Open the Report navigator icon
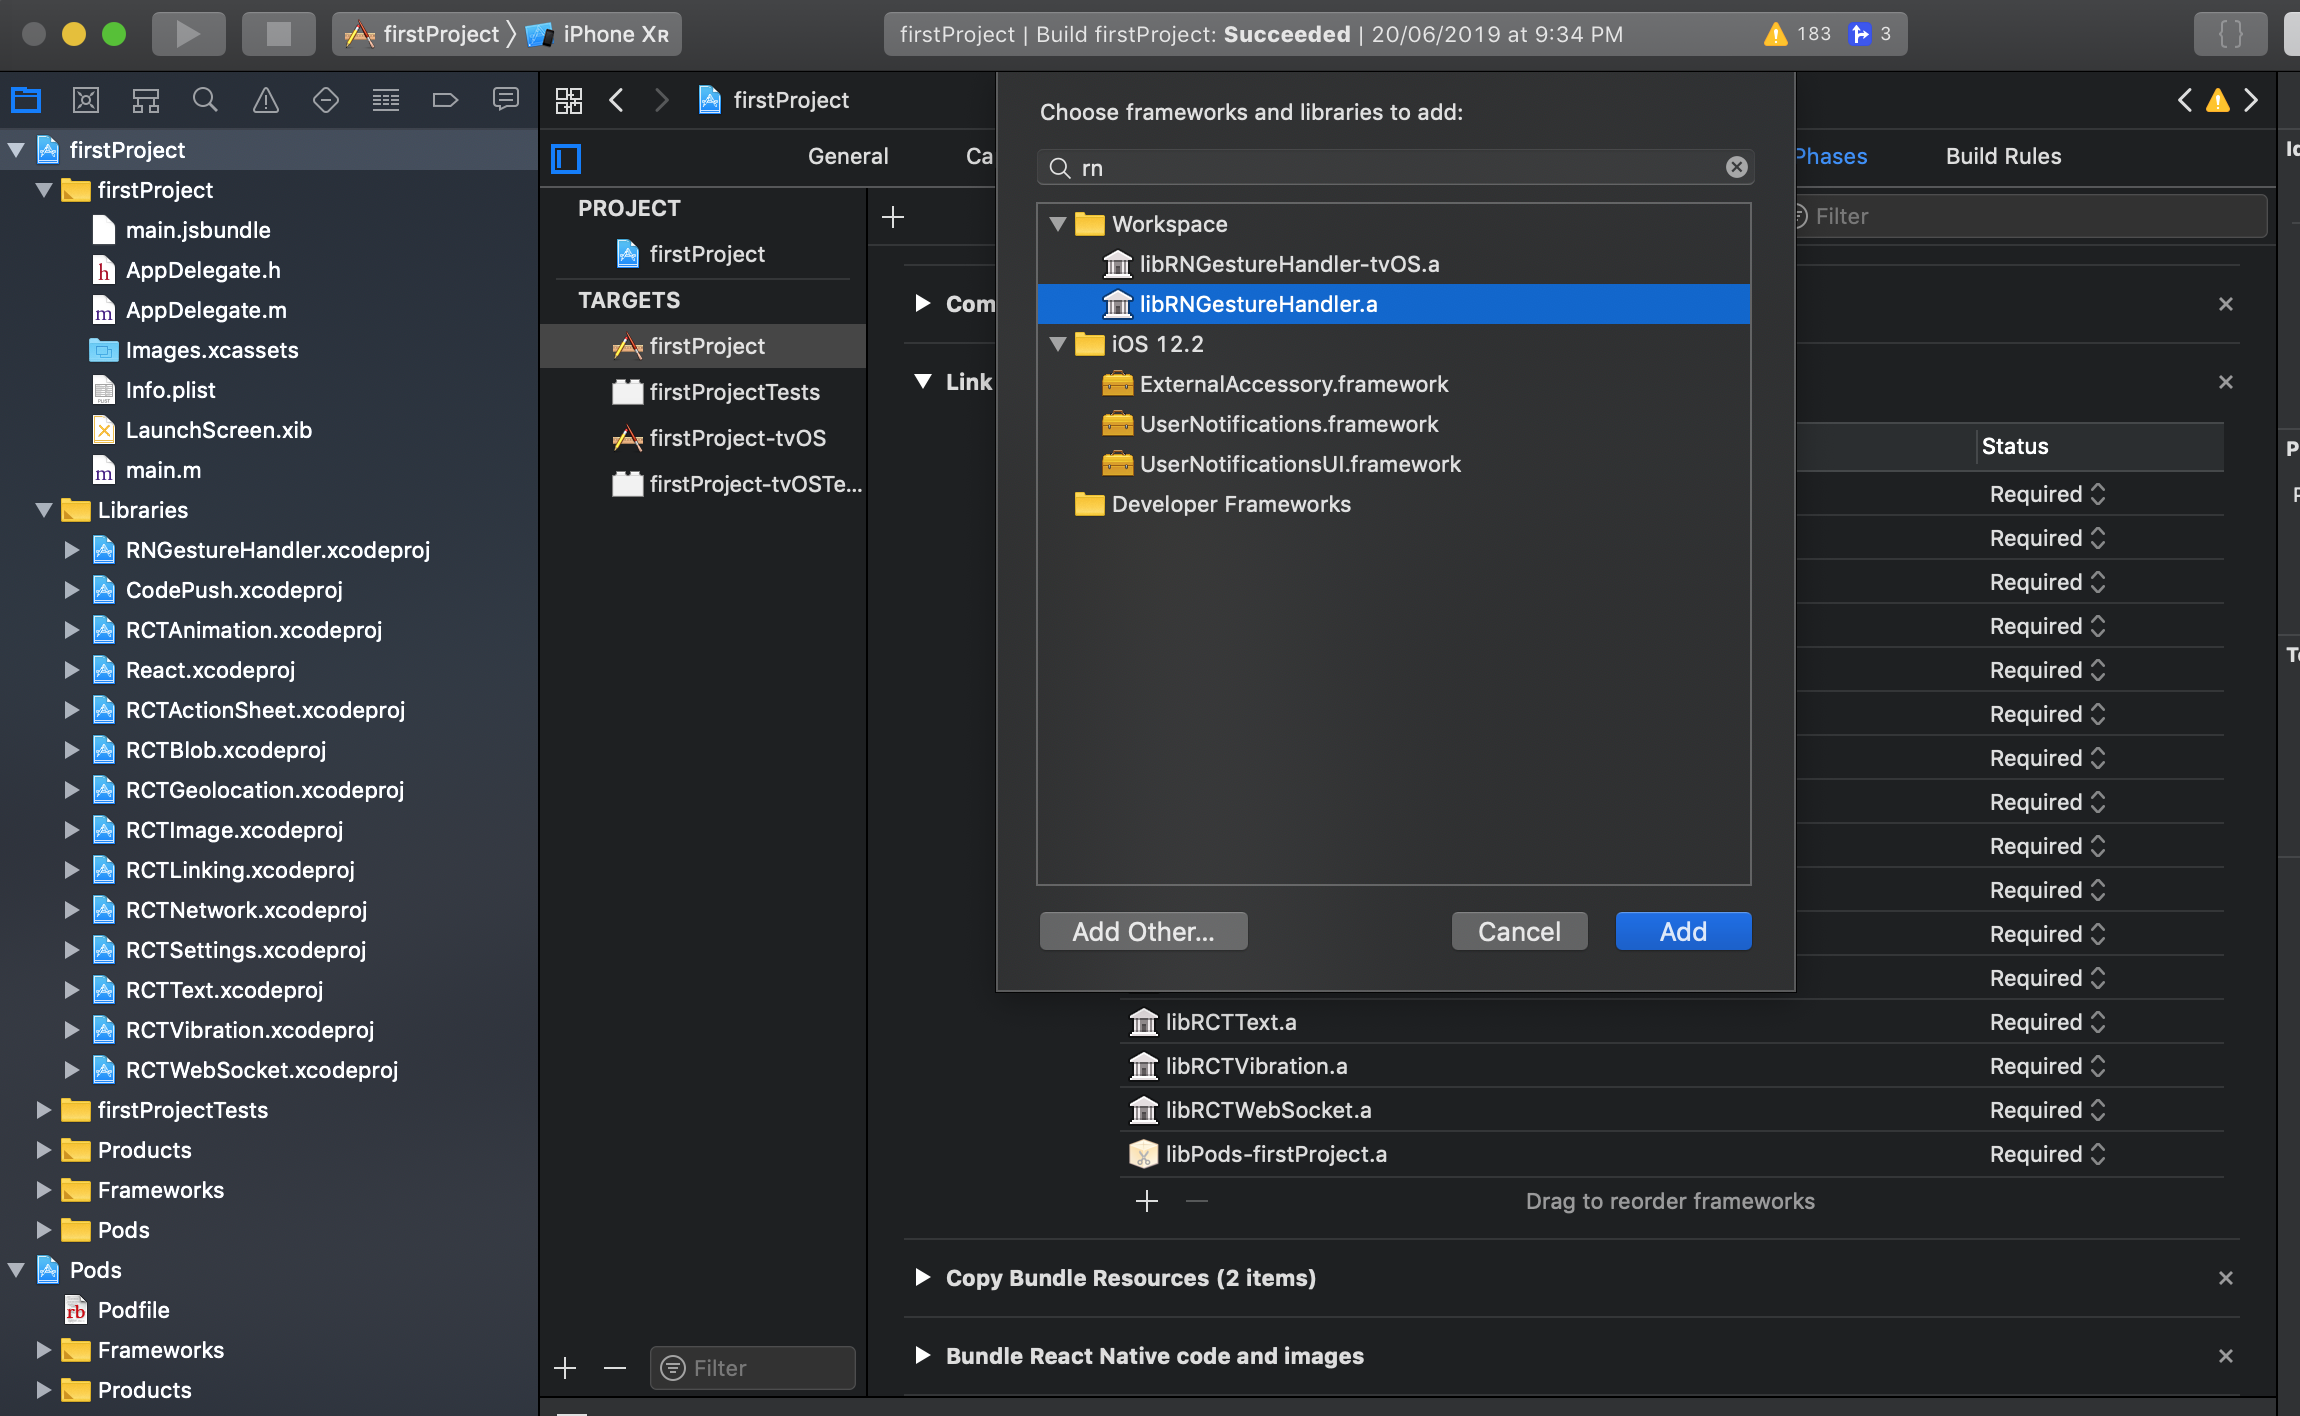Viewport: 2300px width, 1416px height. coord(506,100)
